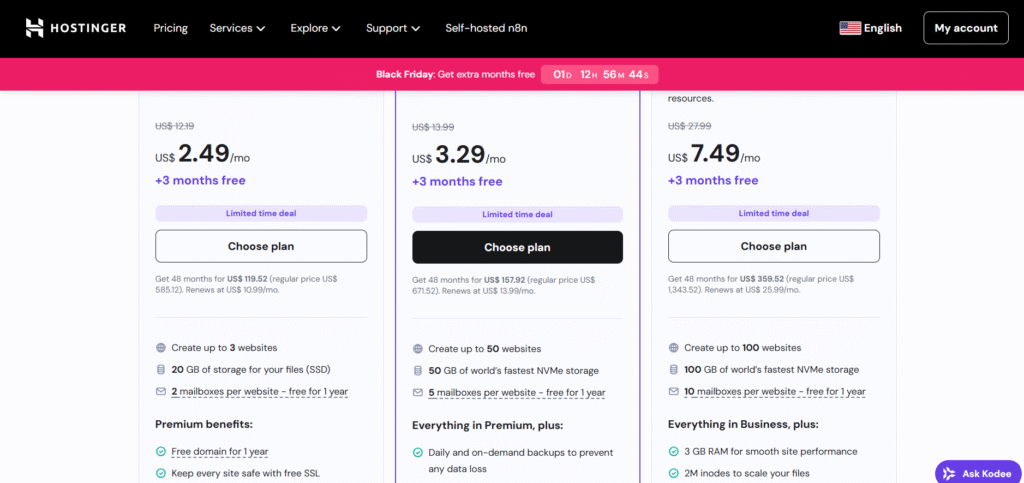Open My account button
Viewport: 1024px width, 483px height.
965,28
